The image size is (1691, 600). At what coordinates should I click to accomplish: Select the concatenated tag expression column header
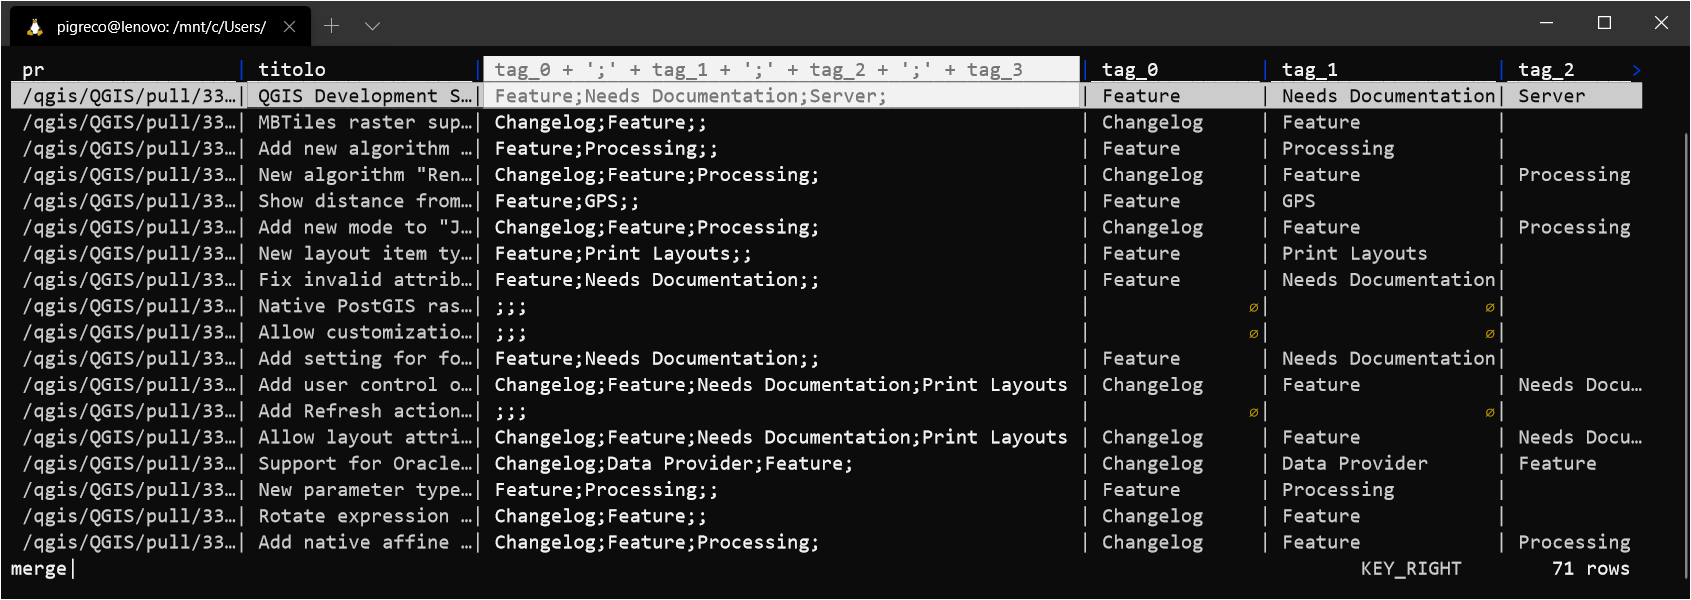point(758,70)
